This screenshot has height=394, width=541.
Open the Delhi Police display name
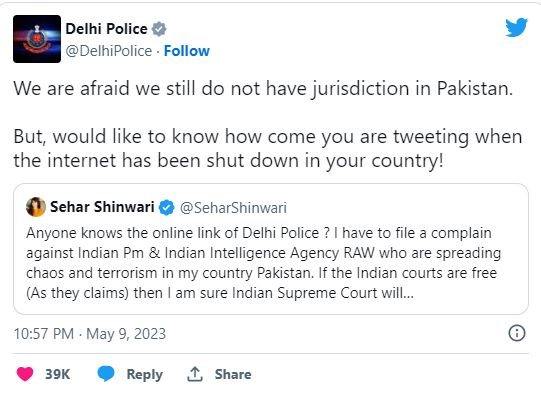(106, 29)
